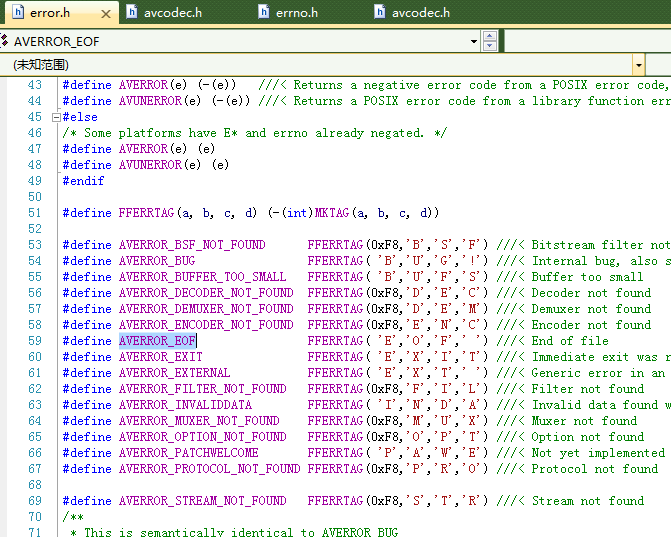Screen dimensions: 671x537
Task: Click AVERROR_BSF_NOT_FOUND on line 53
Action: tap(192, 245)
